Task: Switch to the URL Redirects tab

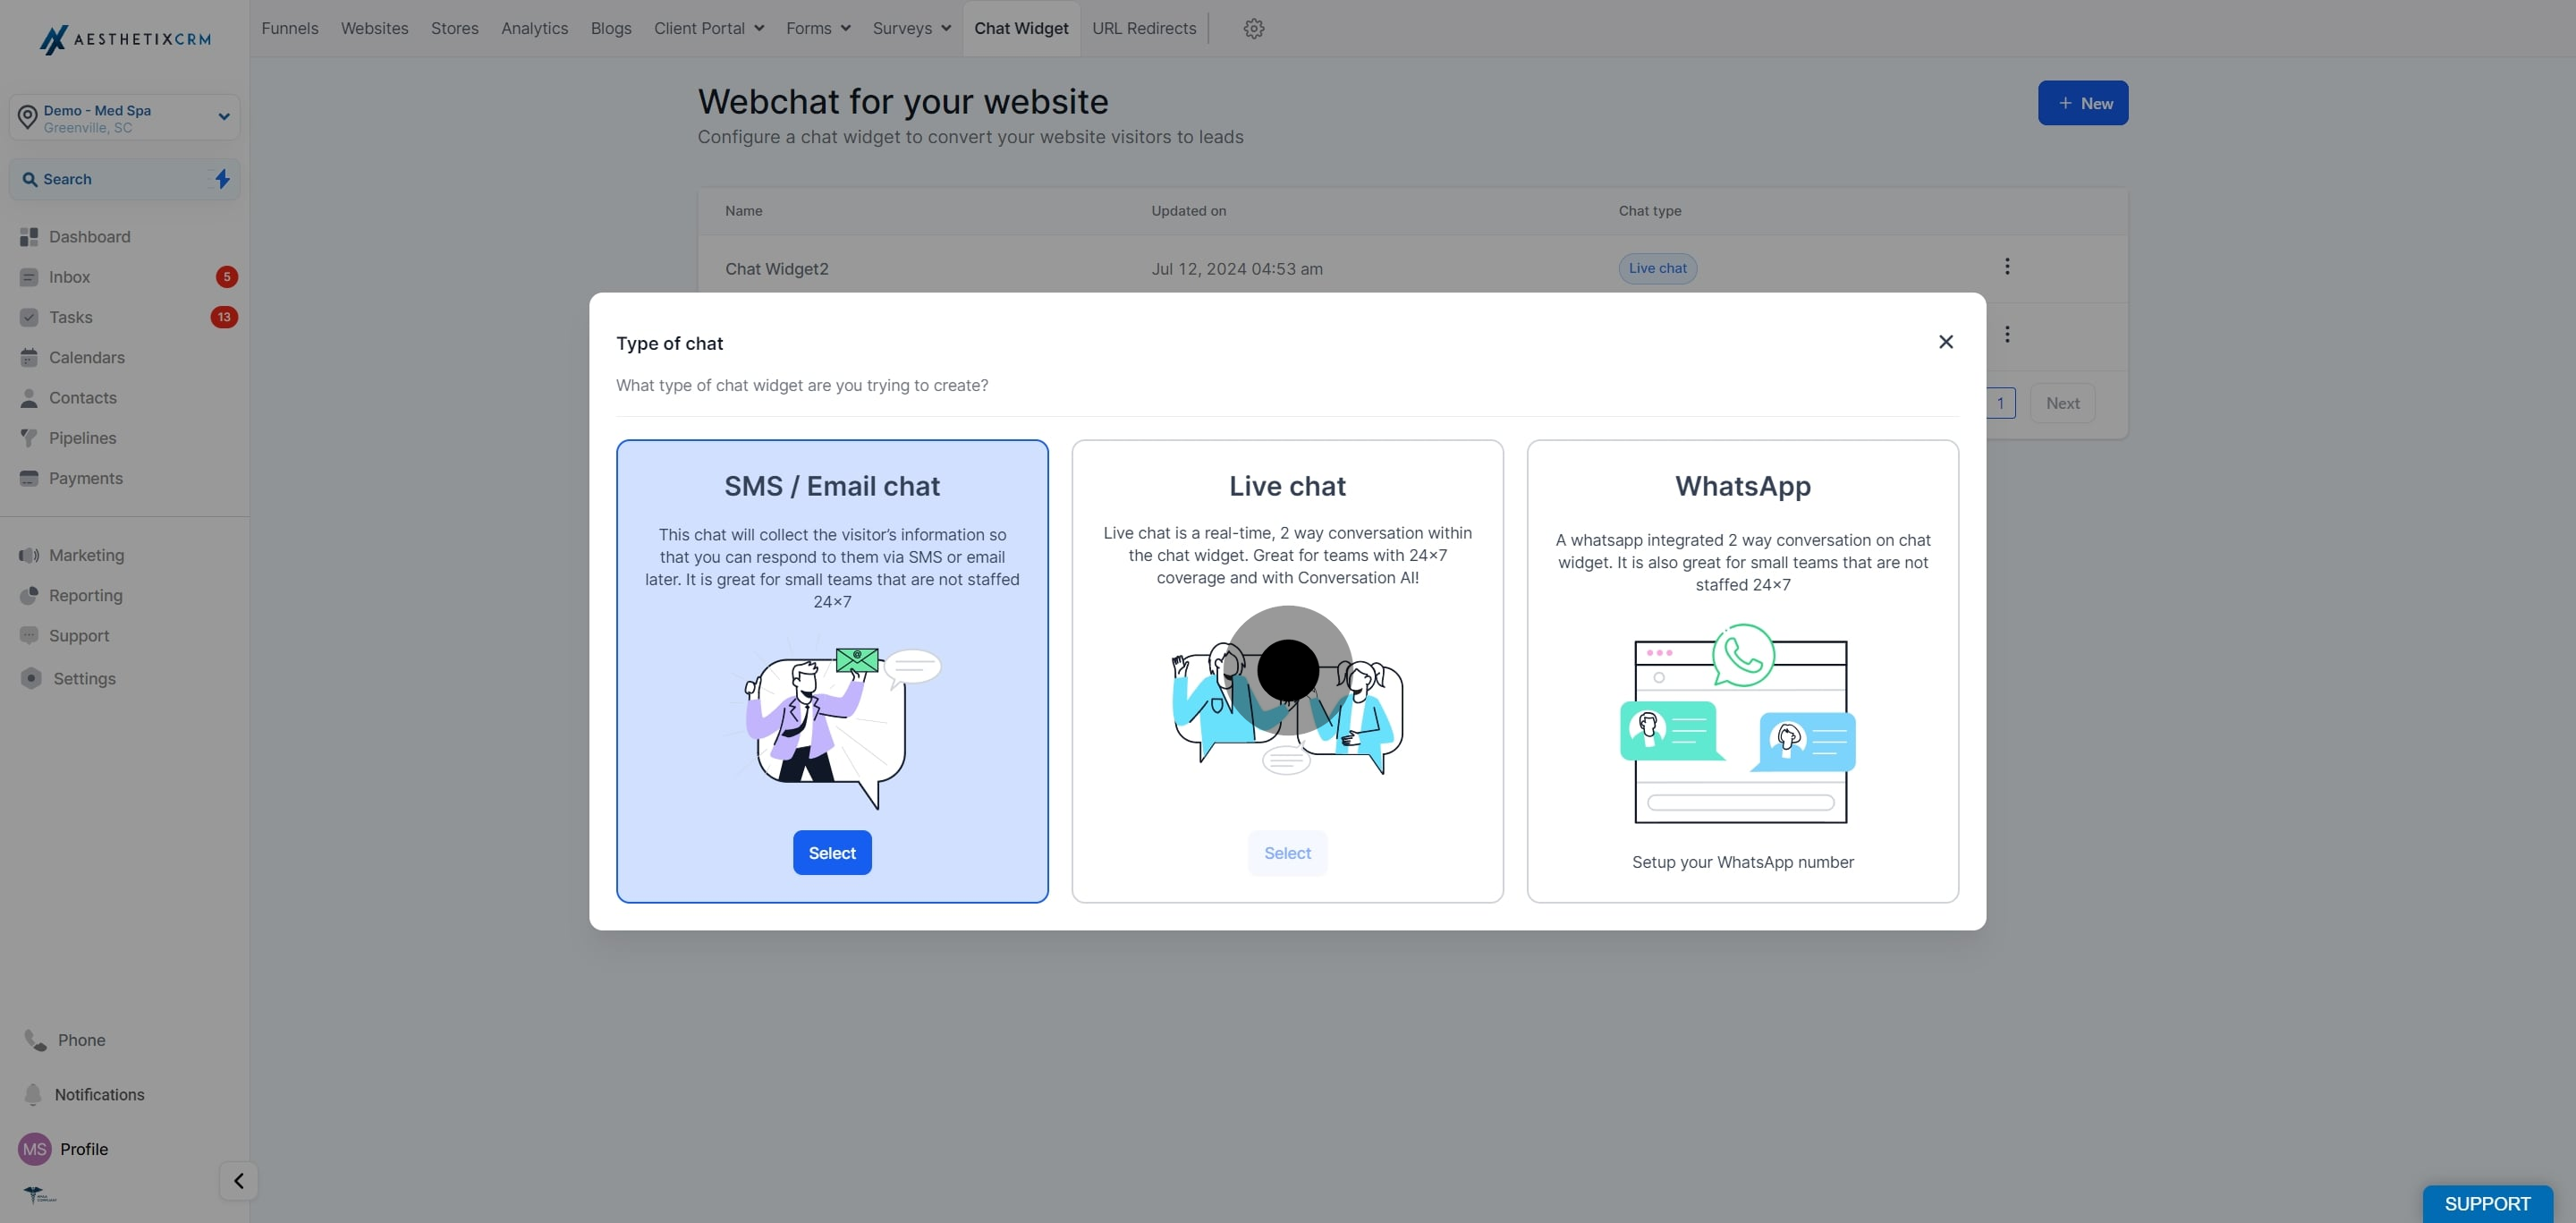Action: 1143,29
